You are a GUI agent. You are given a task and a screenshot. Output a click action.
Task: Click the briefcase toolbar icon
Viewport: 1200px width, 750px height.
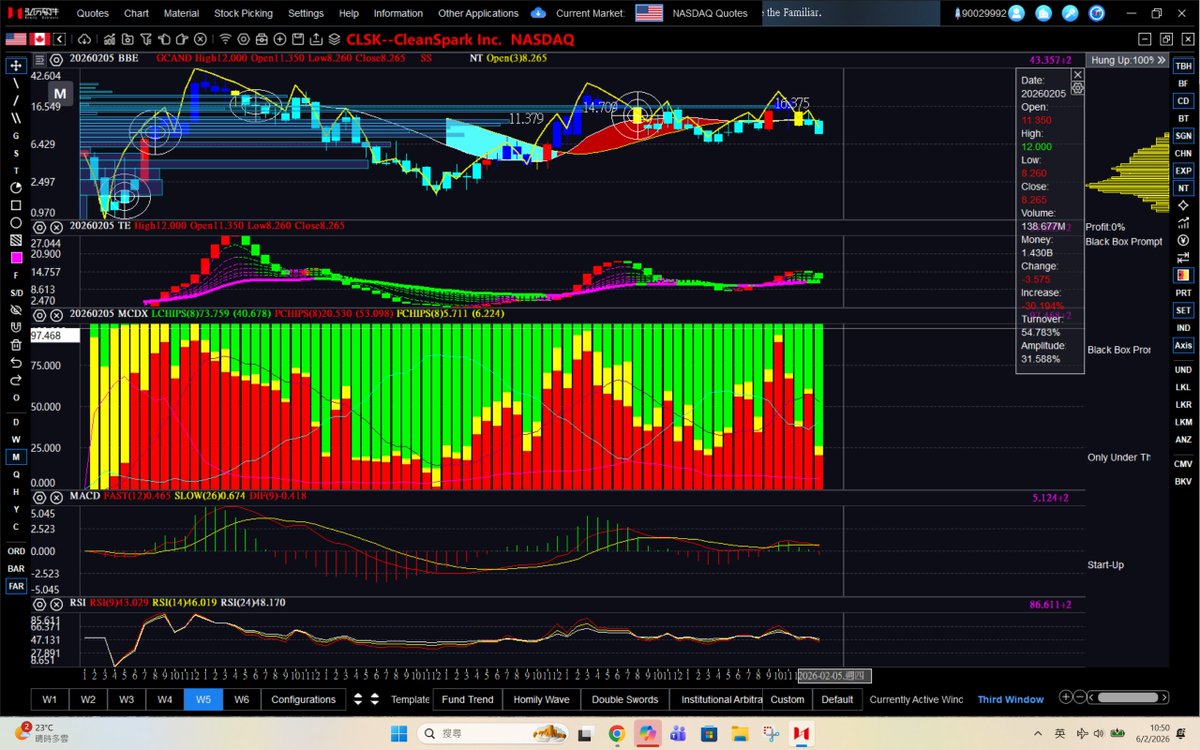(x=261, y=39)
